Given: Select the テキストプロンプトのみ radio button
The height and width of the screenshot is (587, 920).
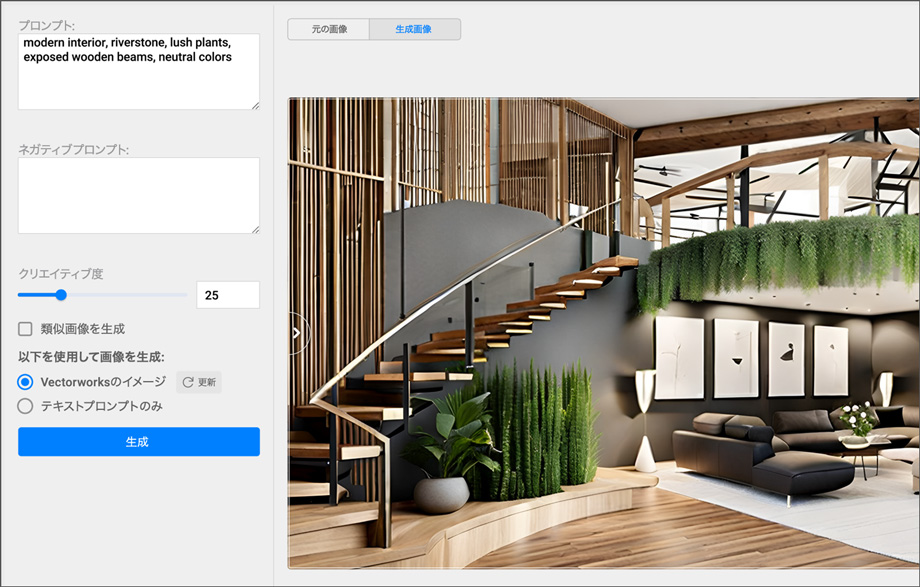Looking at the screenshot, I should (25, 406).
